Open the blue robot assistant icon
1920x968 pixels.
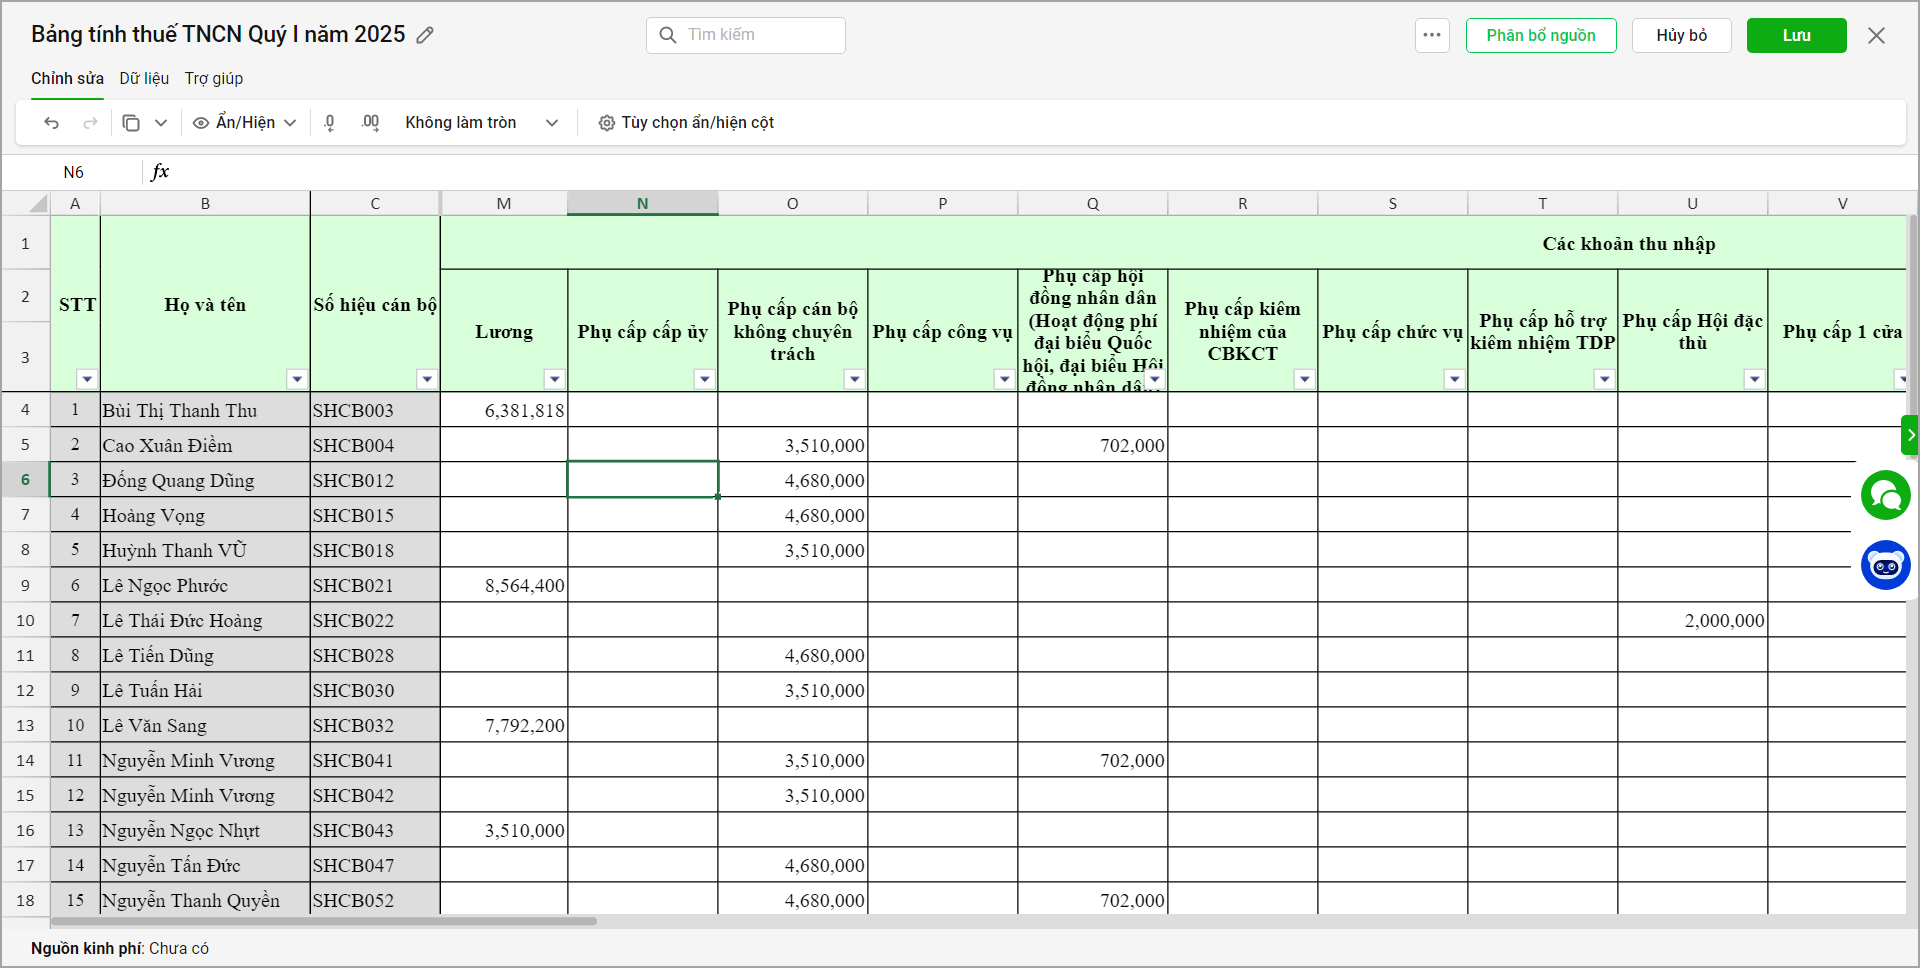(x=1885, y=565)
